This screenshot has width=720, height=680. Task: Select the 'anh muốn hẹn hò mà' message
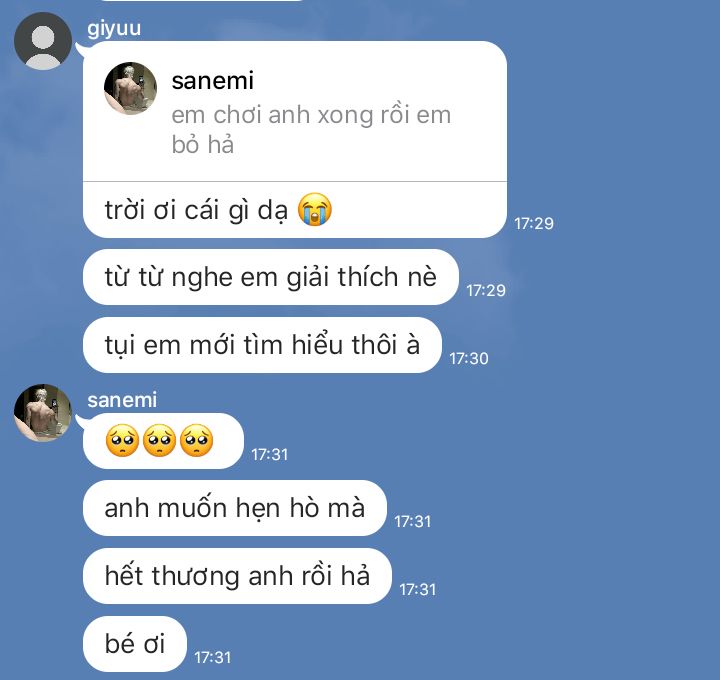[x=234, y=508]
